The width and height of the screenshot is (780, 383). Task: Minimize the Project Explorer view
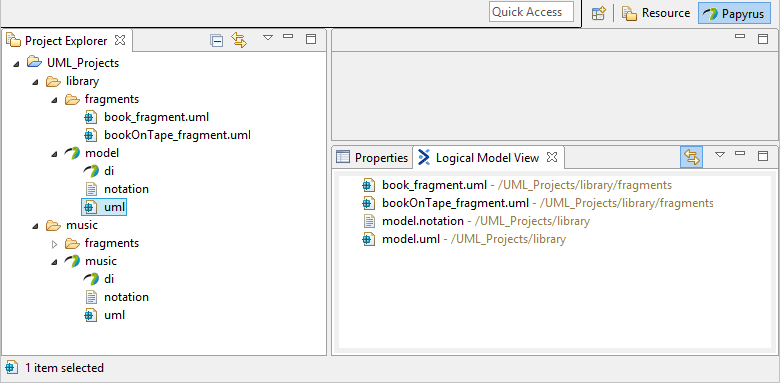[288, 36]
